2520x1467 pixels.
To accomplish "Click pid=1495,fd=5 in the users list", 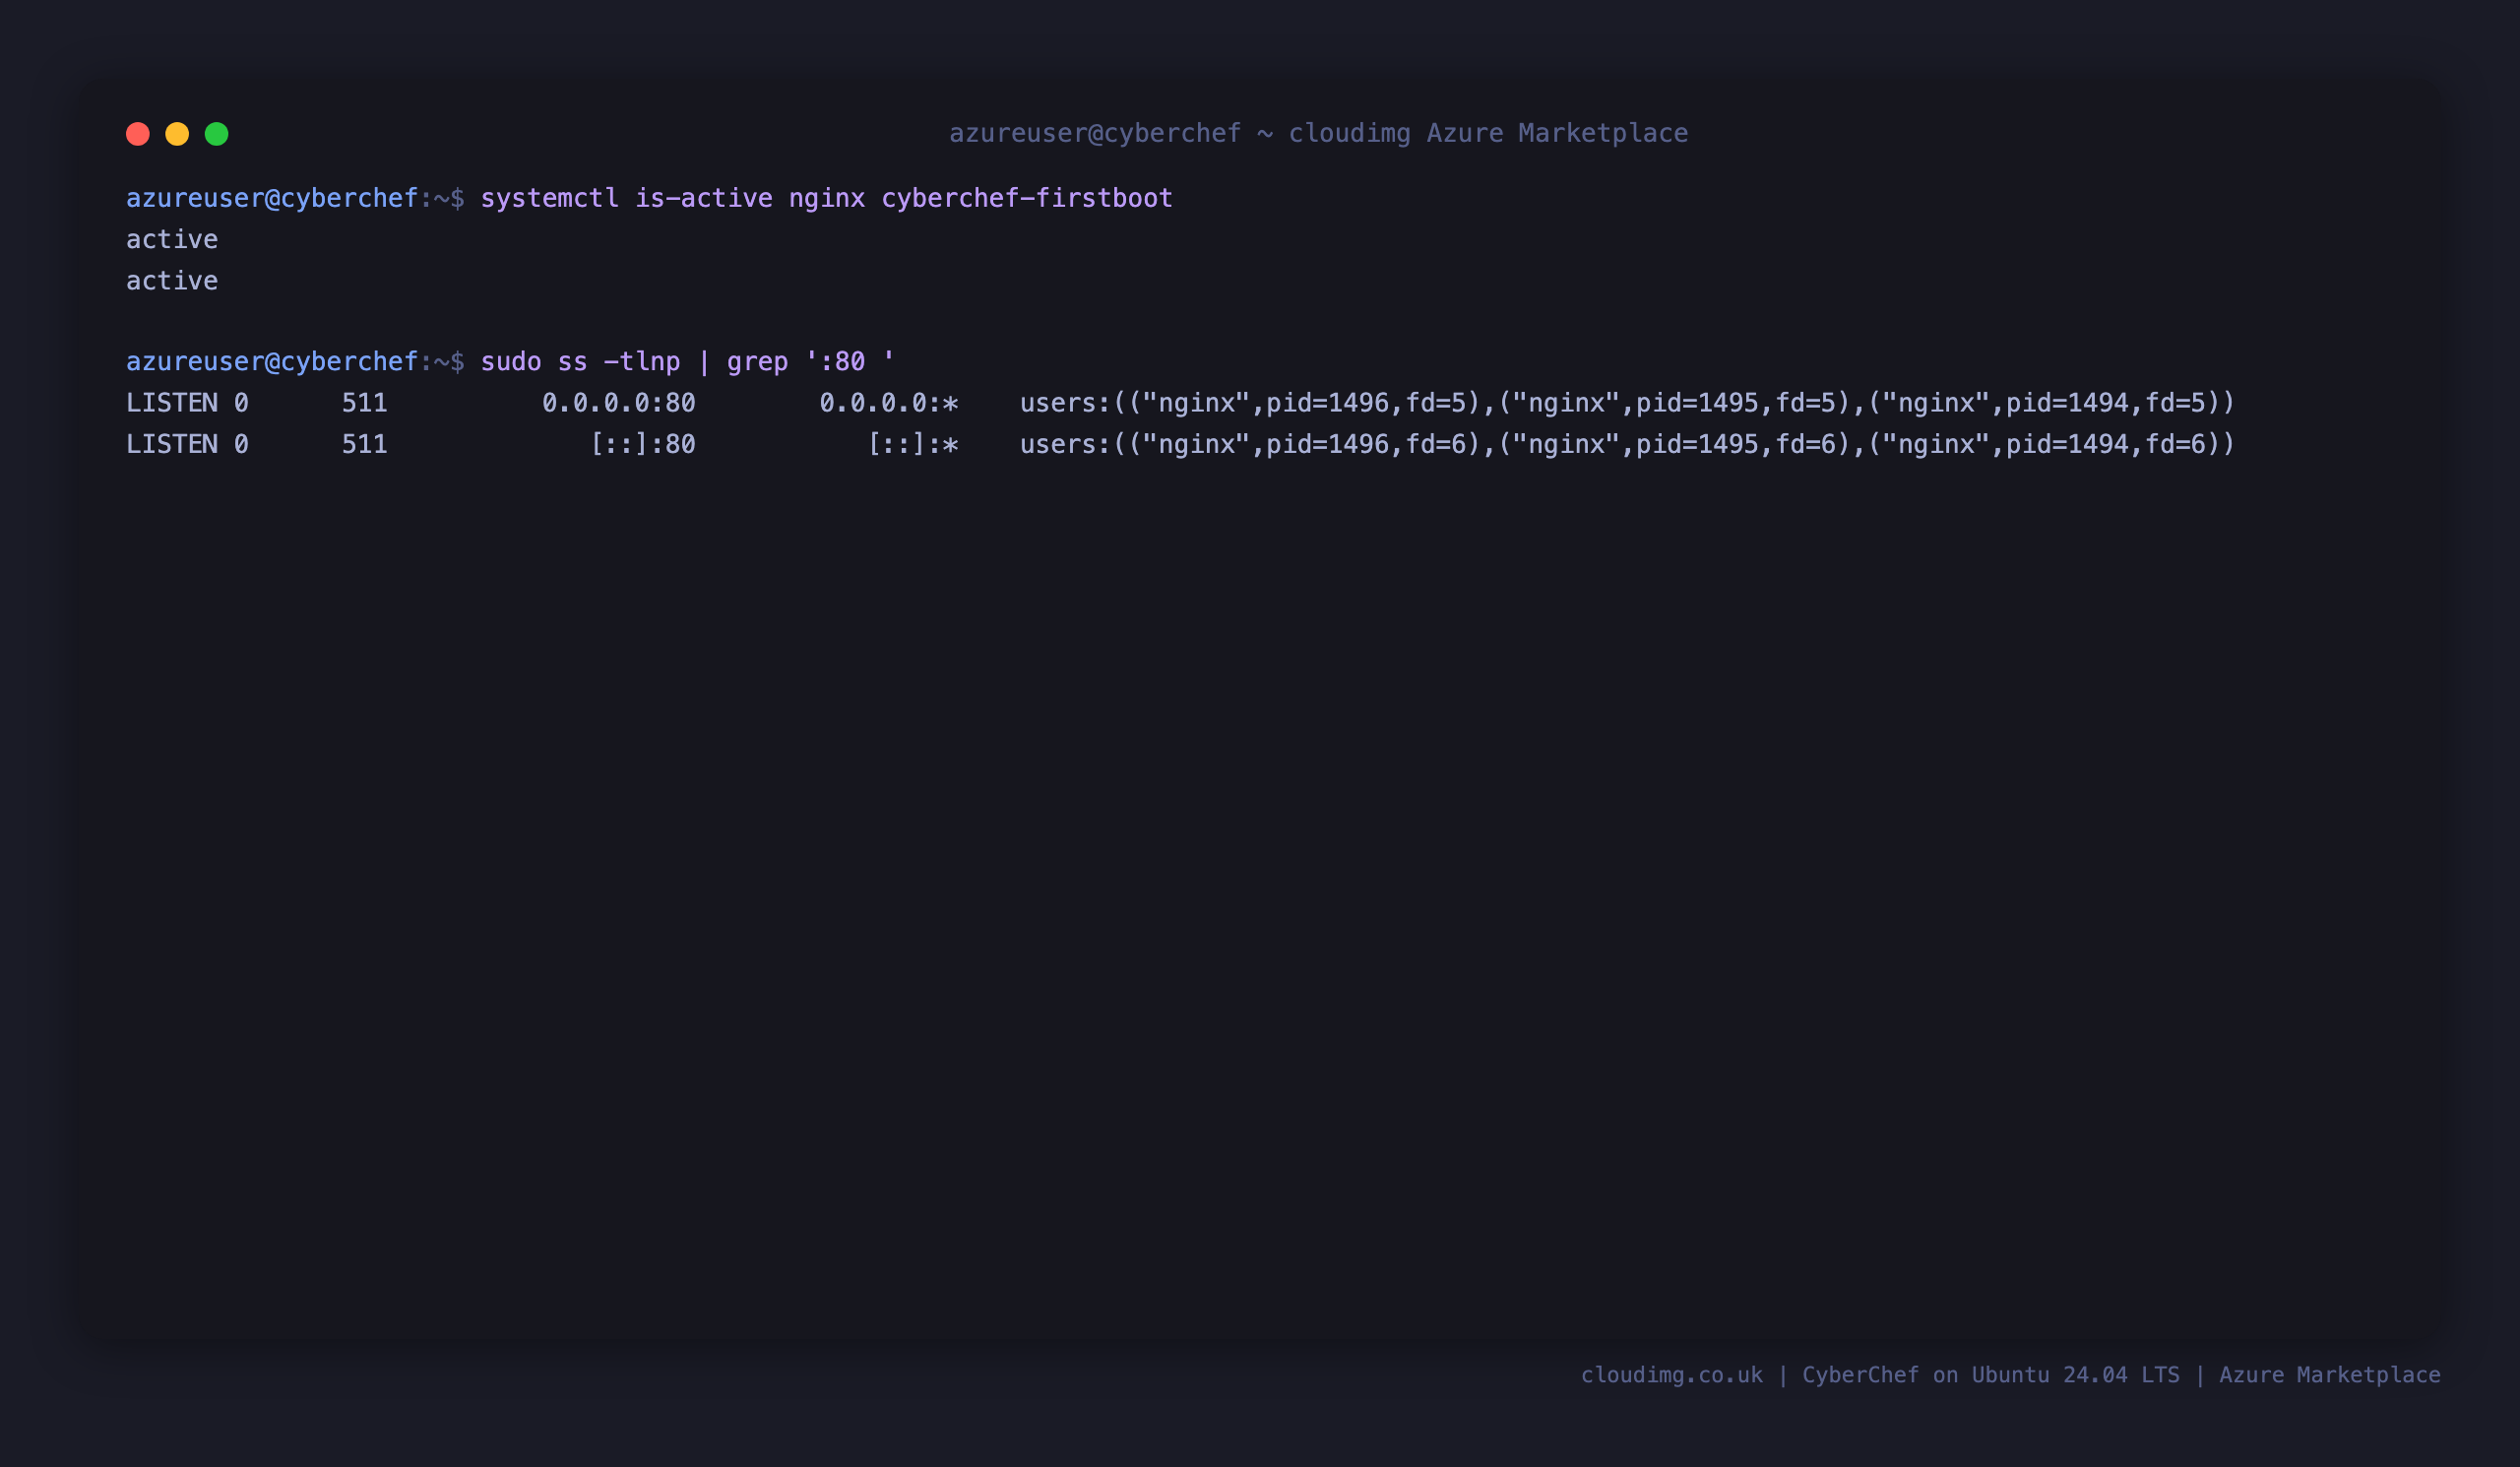I will tap(1736, 403).
